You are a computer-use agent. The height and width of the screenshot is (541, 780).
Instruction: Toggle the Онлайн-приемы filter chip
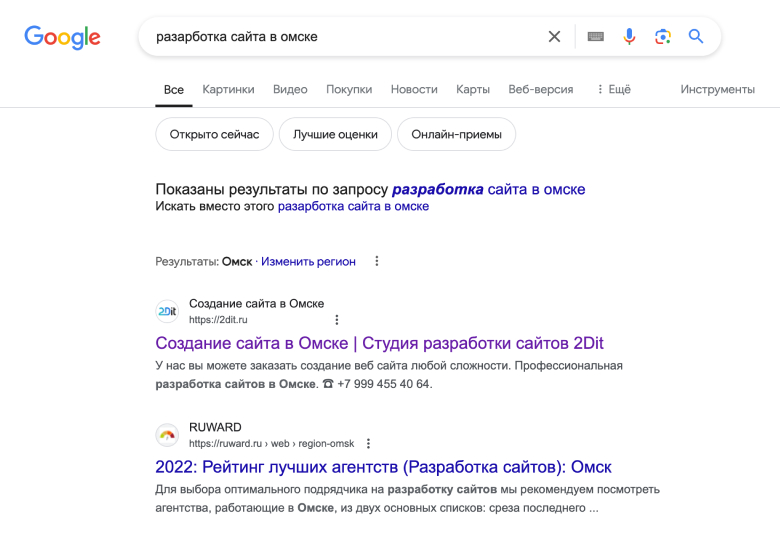[x=456, y=134]
